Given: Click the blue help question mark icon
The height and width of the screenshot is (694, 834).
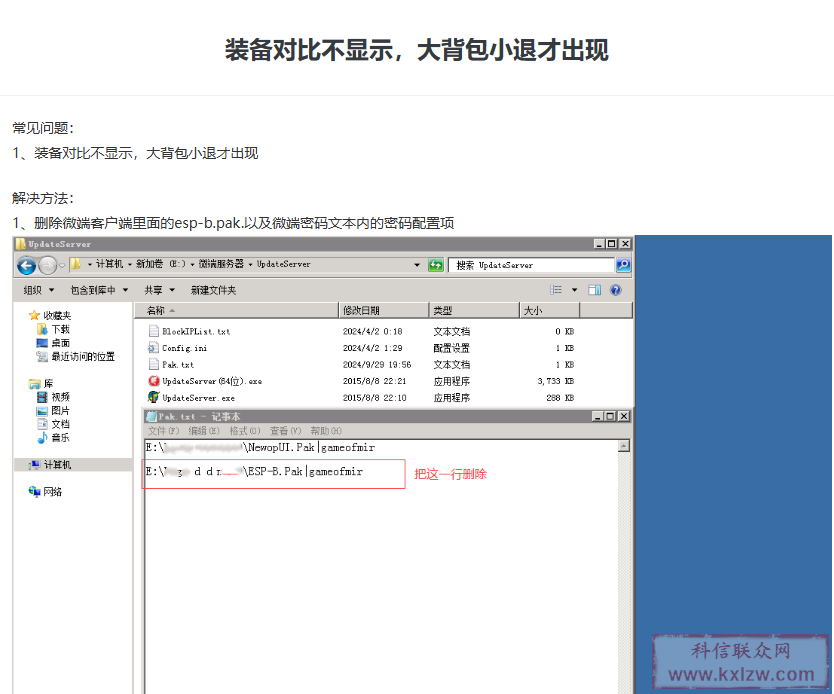Looking at the screenshot, I should (x=616, y=290).
